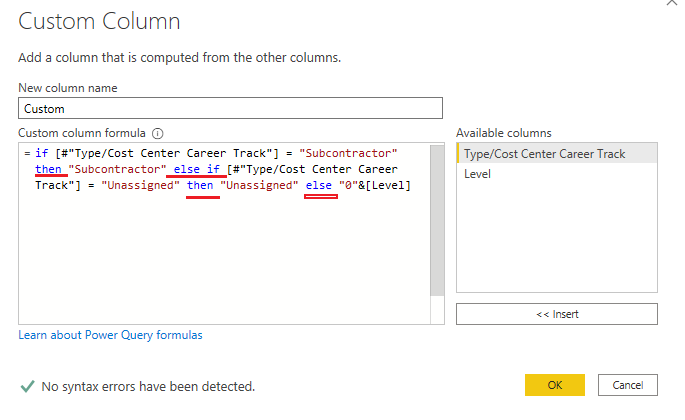
Task: Click the Cancel button
Action: coord(628,385)
